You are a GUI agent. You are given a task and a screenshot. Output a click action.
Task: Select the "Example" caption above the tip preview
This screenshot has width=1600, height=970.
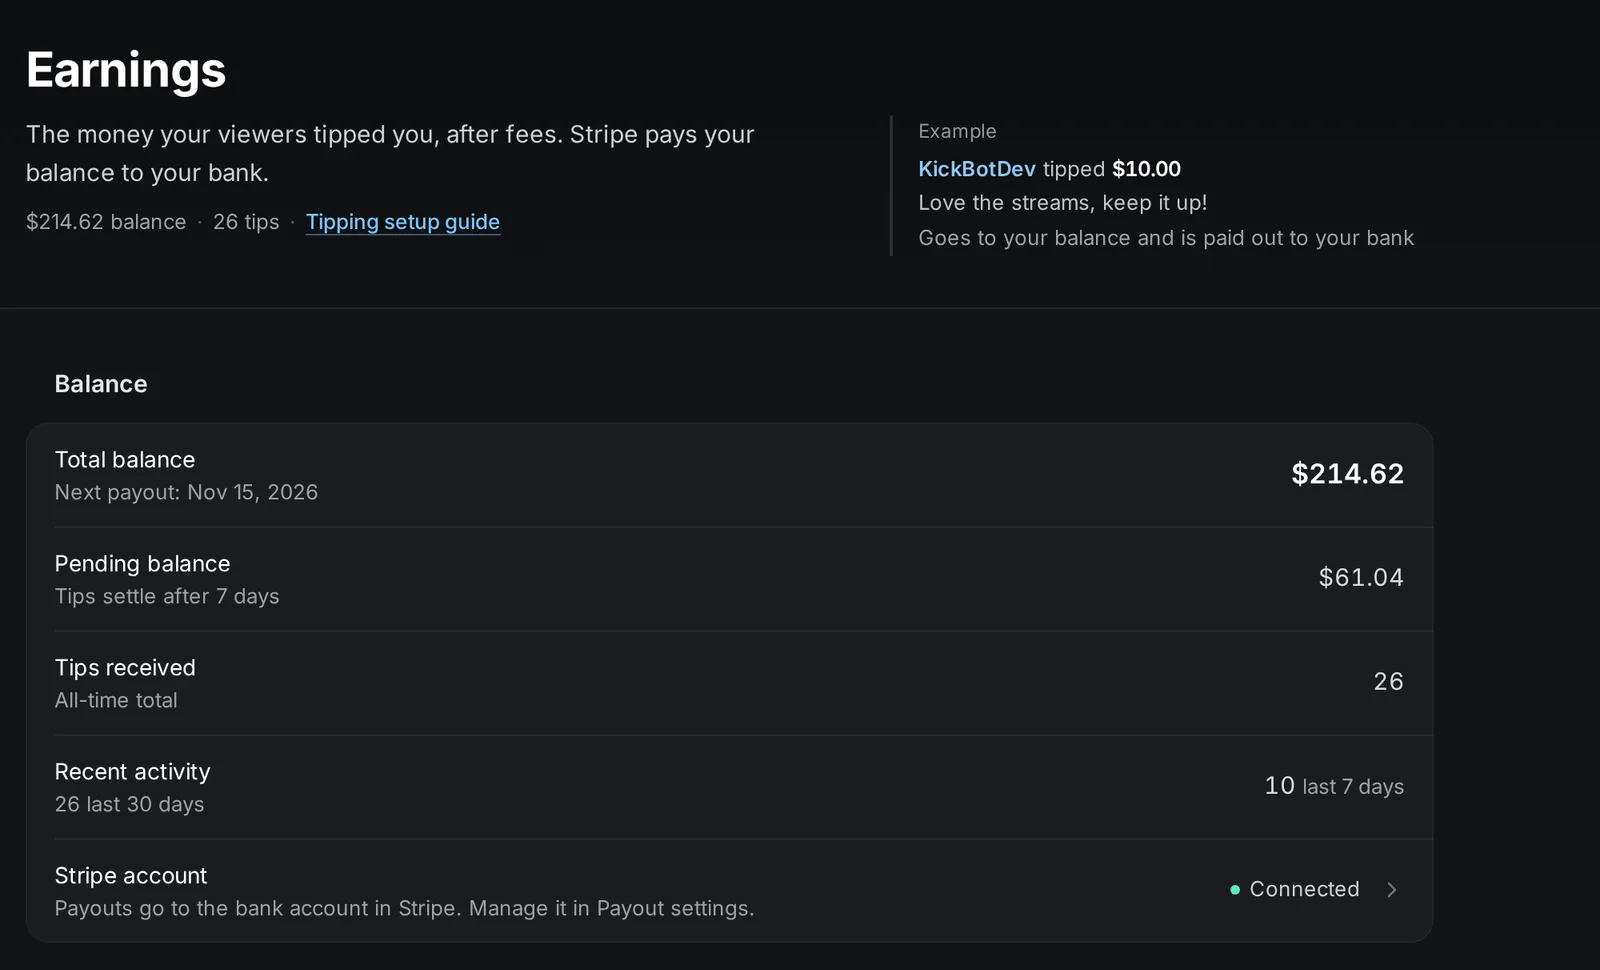point(957,131)
